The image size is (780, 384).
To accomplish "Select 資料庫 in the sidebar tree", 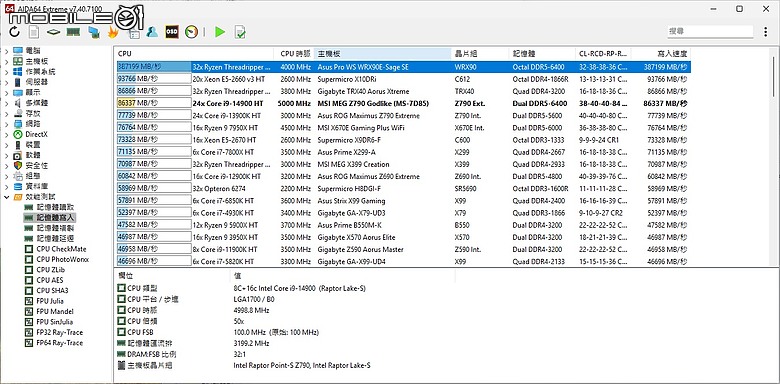I will pos(36,187).
